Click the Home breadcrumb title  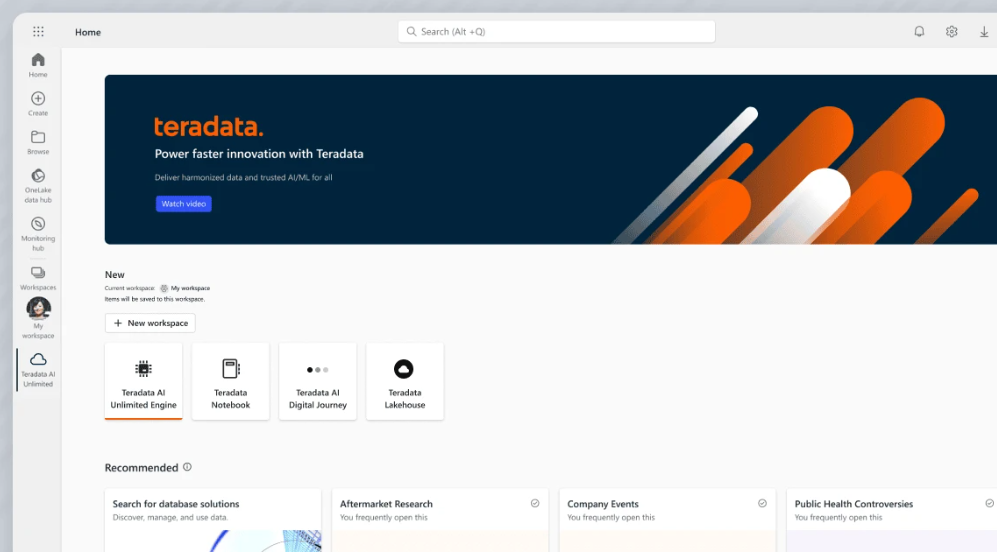click(88, 32)
